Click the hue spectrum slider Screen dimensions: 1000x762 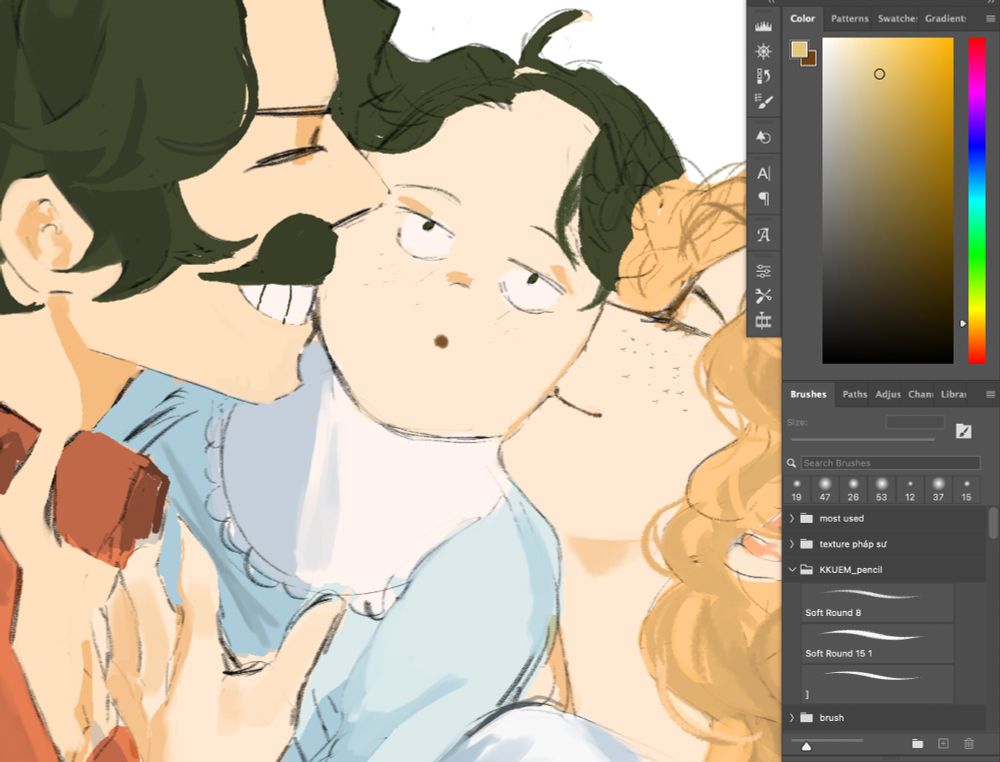tap(977, 200)
